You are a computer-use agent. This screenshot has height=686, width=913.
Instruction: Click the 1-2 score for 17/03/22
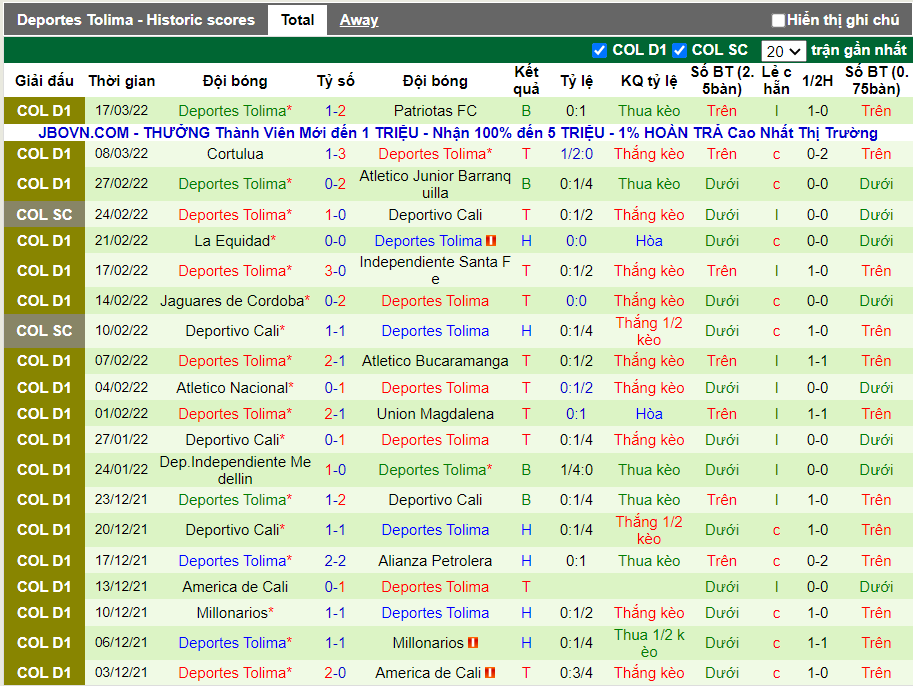(335, 111)
